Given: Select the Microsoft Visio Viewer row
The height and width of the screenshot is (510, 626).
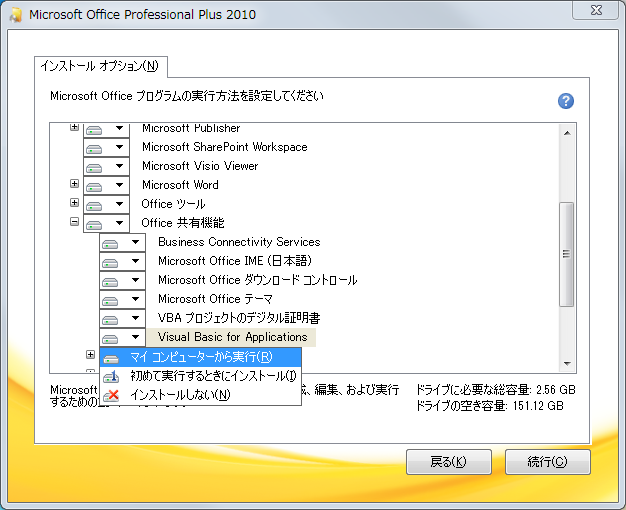Looking at the screenshot, I should [x=200, y=166].
